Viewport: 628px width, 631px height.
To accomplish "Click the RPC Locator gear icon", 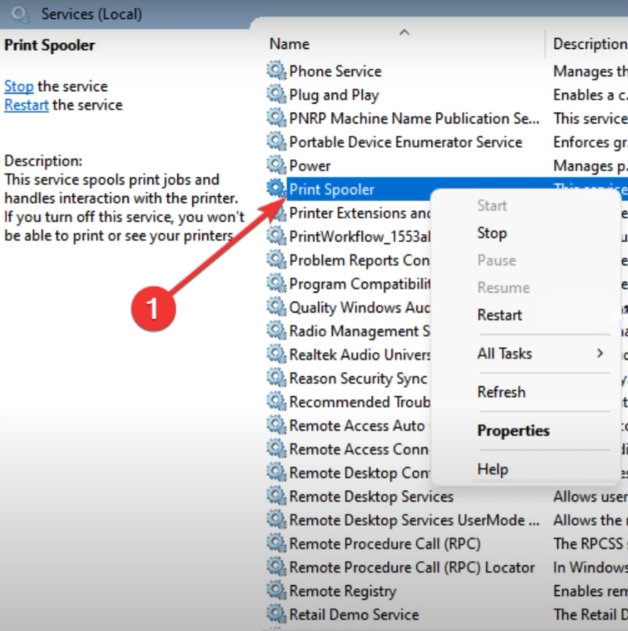I will (x=276, y=567).
